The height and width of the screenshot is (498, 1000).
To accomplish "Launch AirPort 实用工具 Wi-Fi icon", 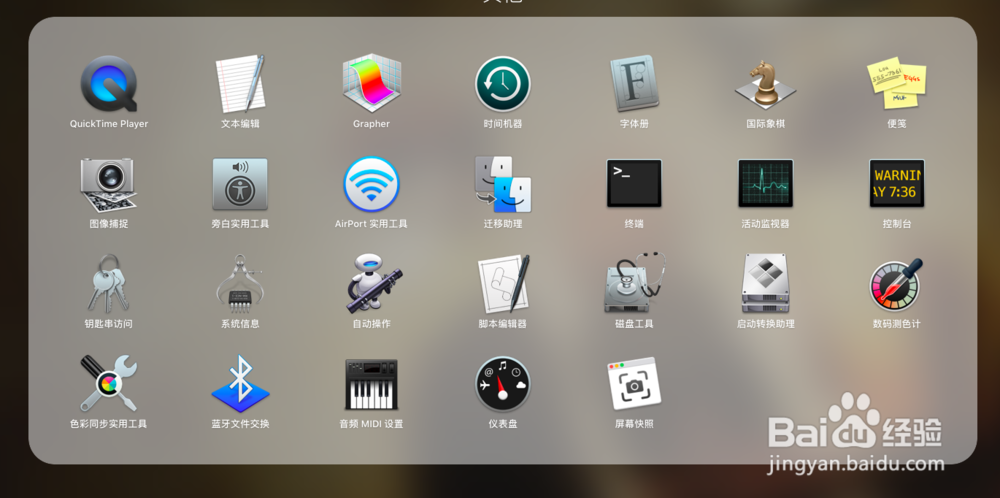I will [x=371, y=184].
